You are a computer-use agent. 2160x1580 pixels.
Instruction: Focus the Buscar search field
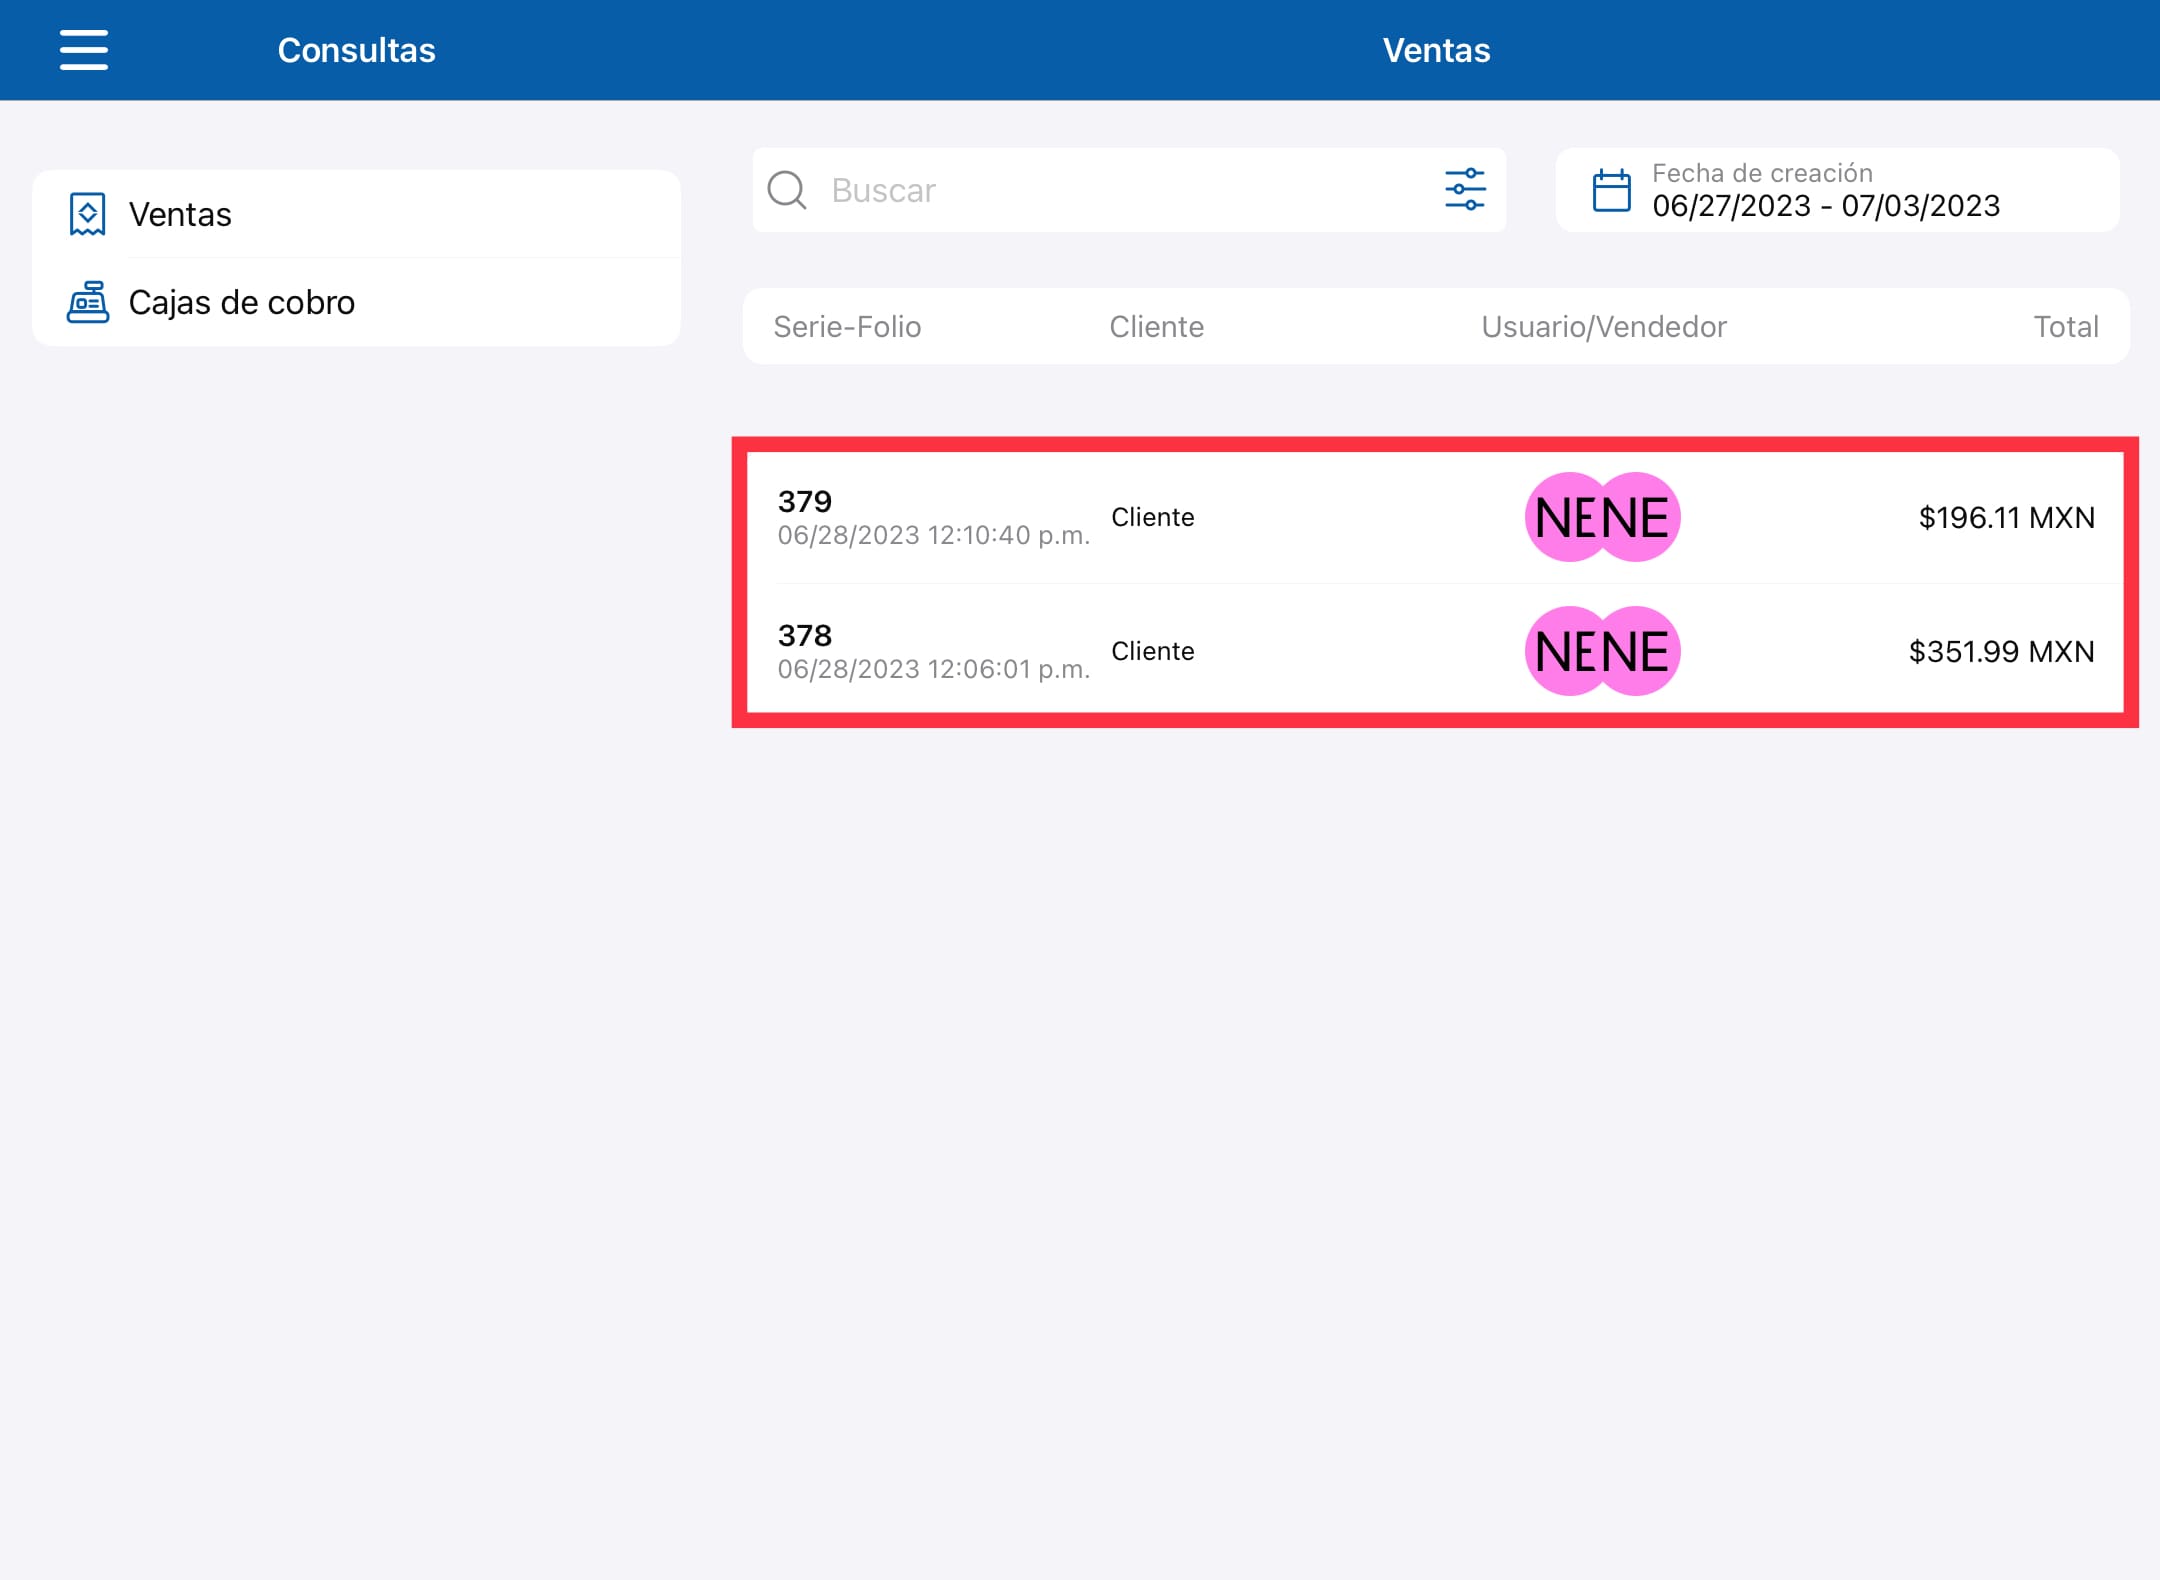(1129, 190)
